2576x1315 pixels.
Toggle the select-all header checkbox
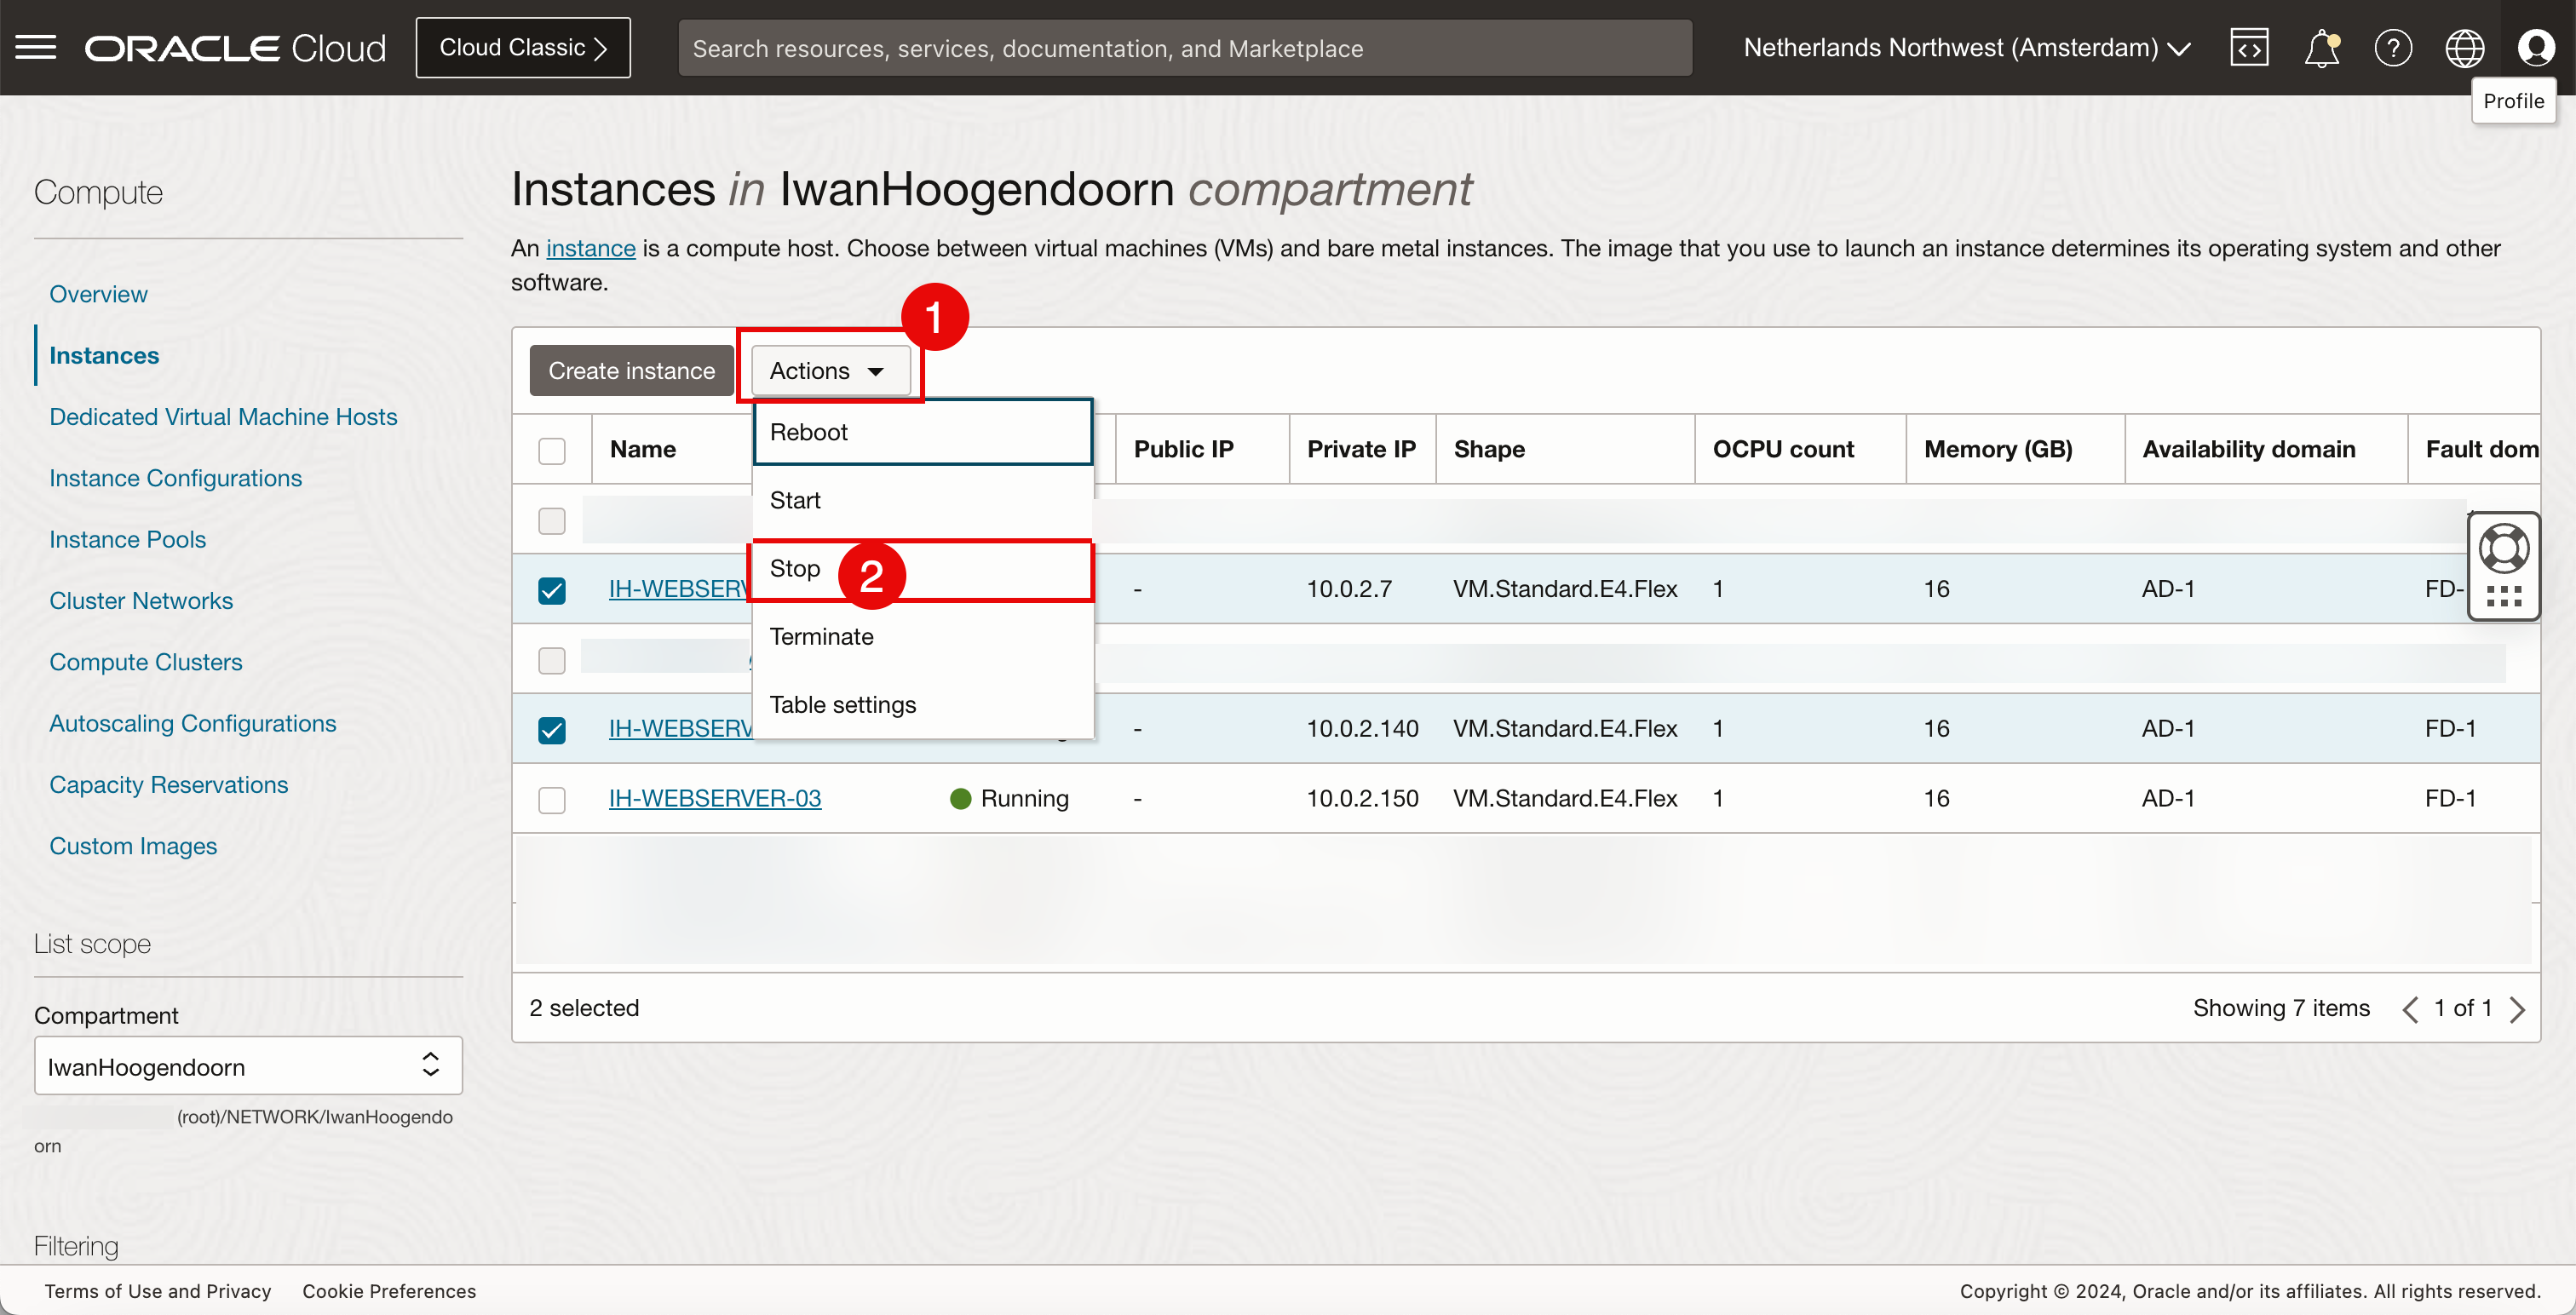[x=551, y=450]
